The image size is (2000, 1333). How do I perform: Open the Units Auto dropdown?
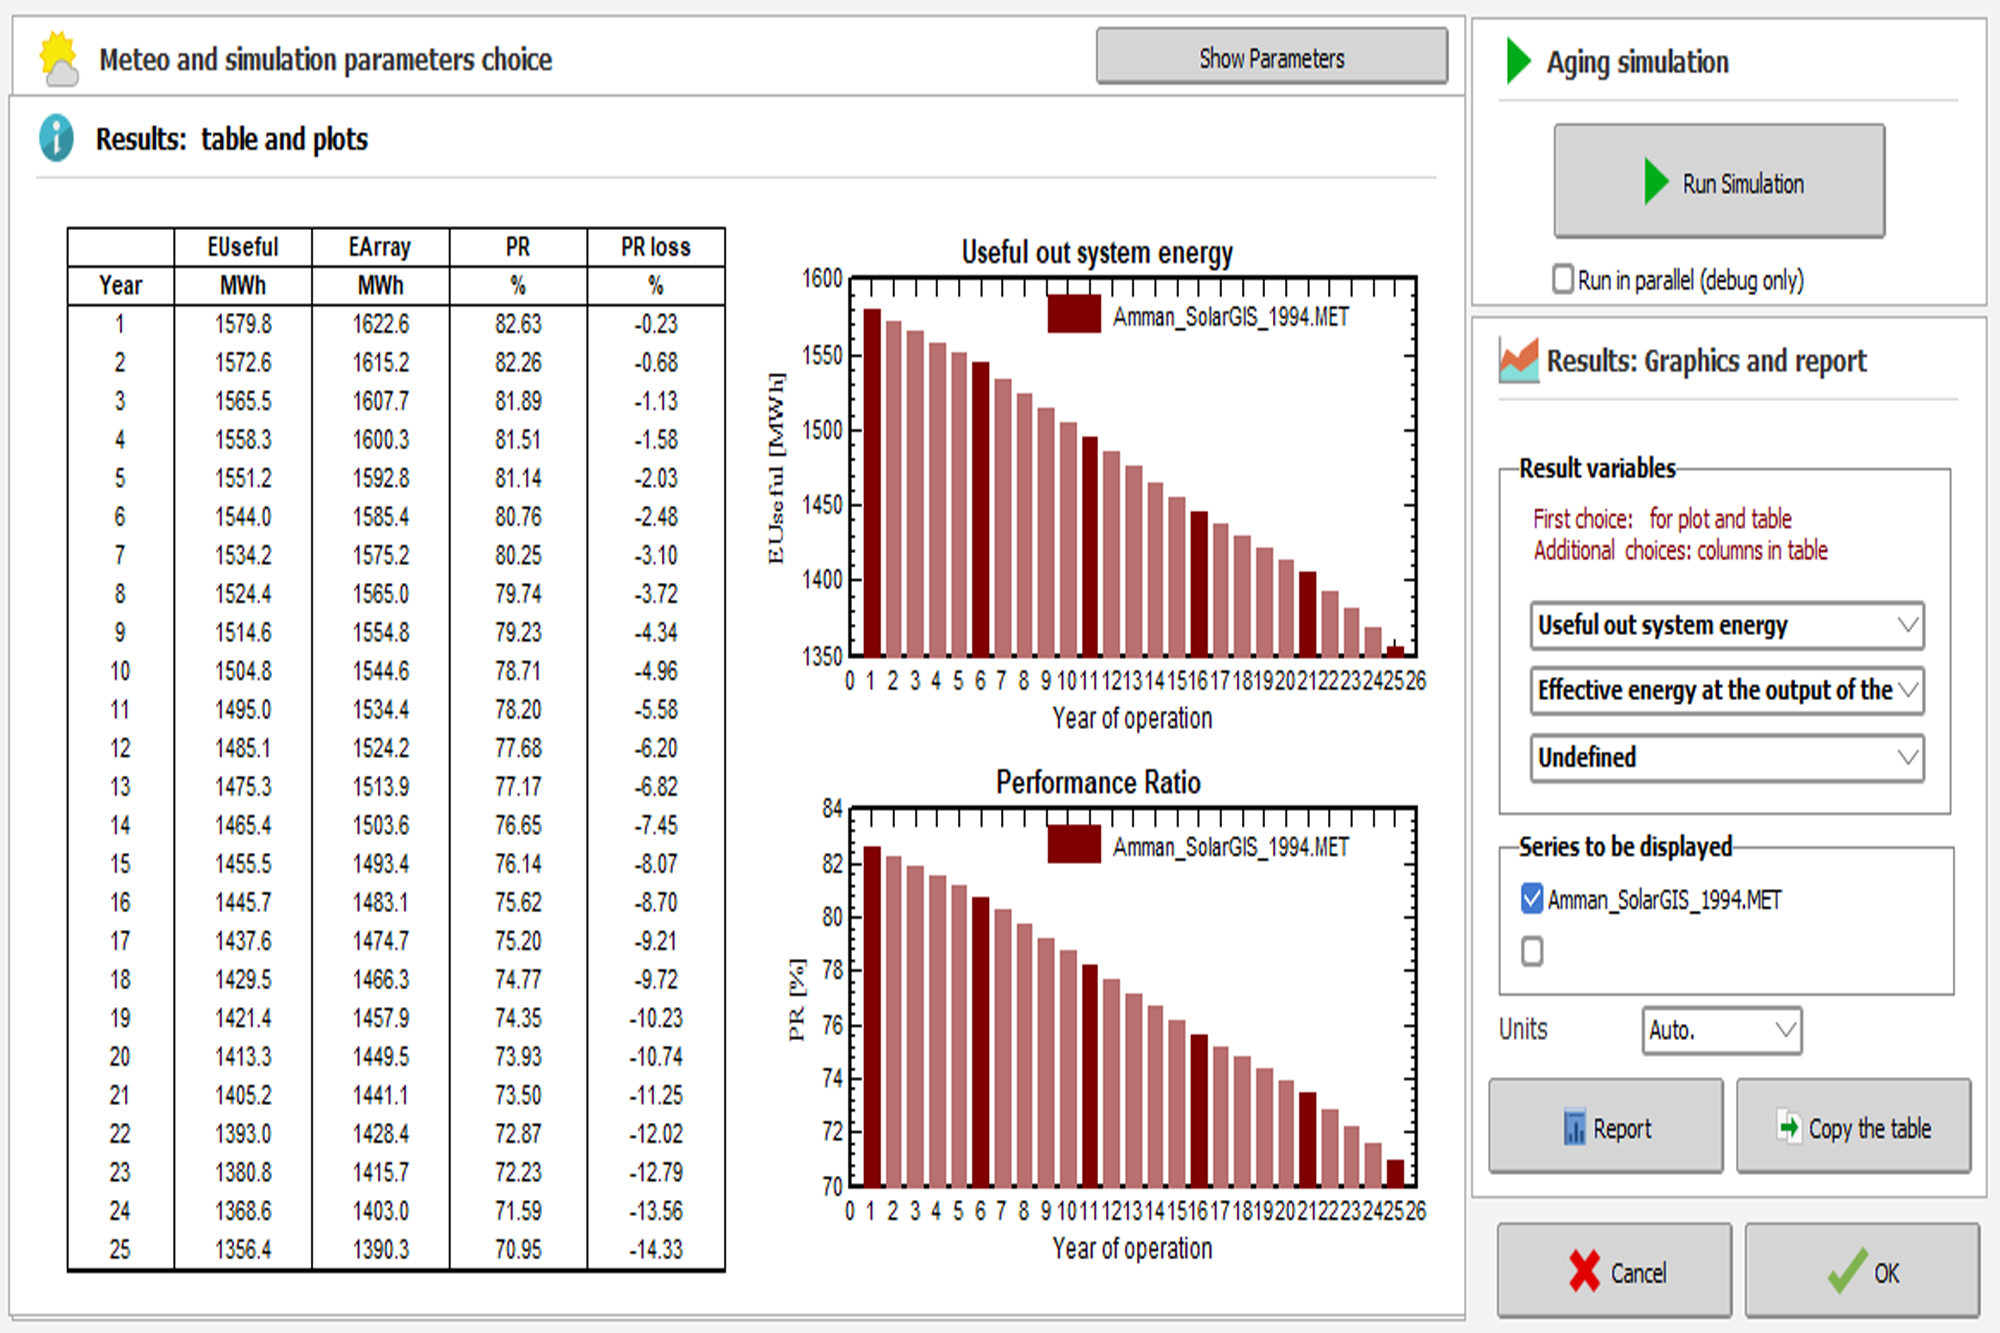[1721, 1030]
